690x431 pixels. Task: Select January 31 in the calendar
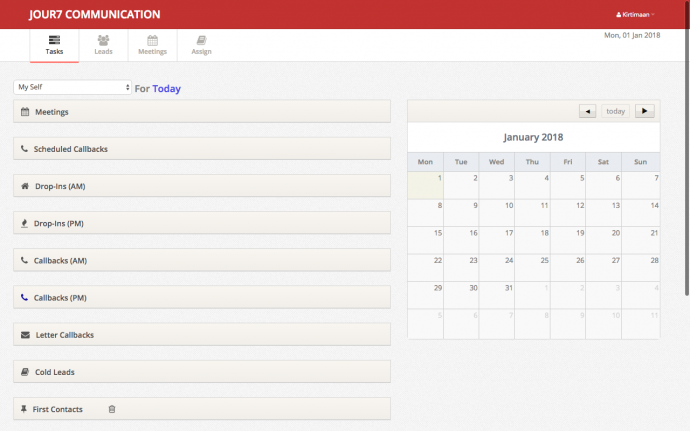pyautogui.click(x=497, y=295)
